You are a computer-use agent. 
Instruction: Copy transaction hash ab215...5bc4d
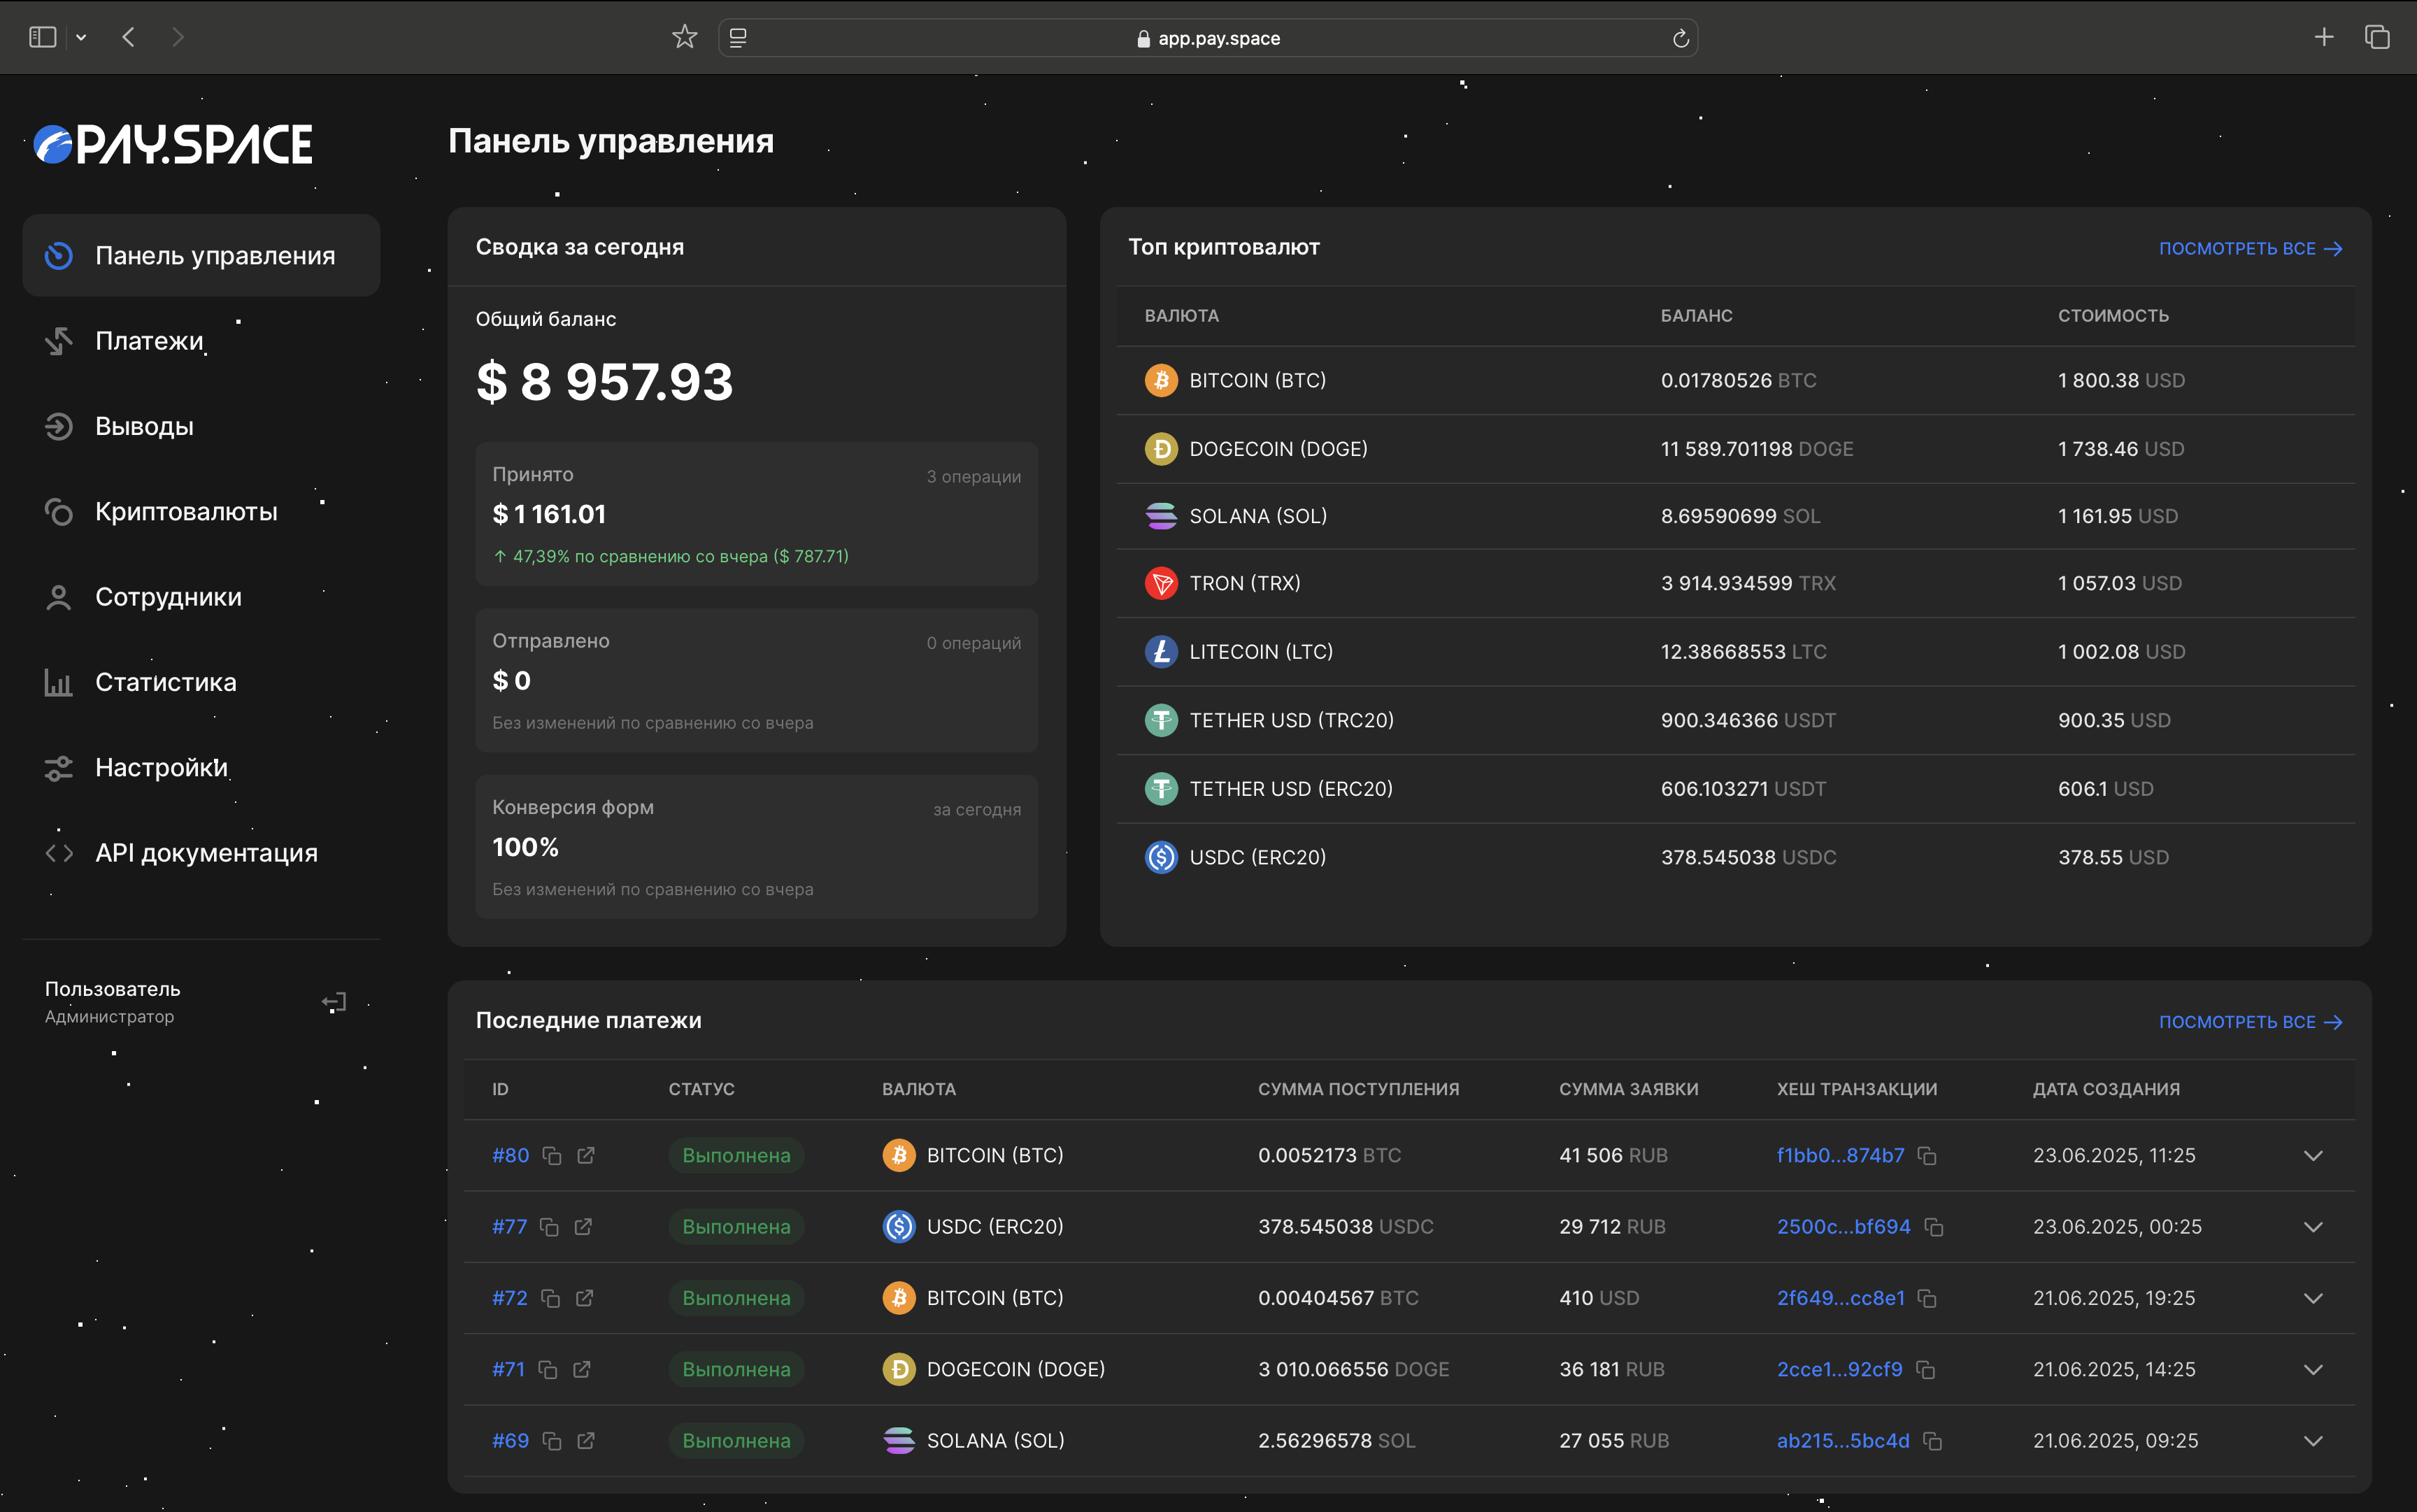tap(1932, 1441)
